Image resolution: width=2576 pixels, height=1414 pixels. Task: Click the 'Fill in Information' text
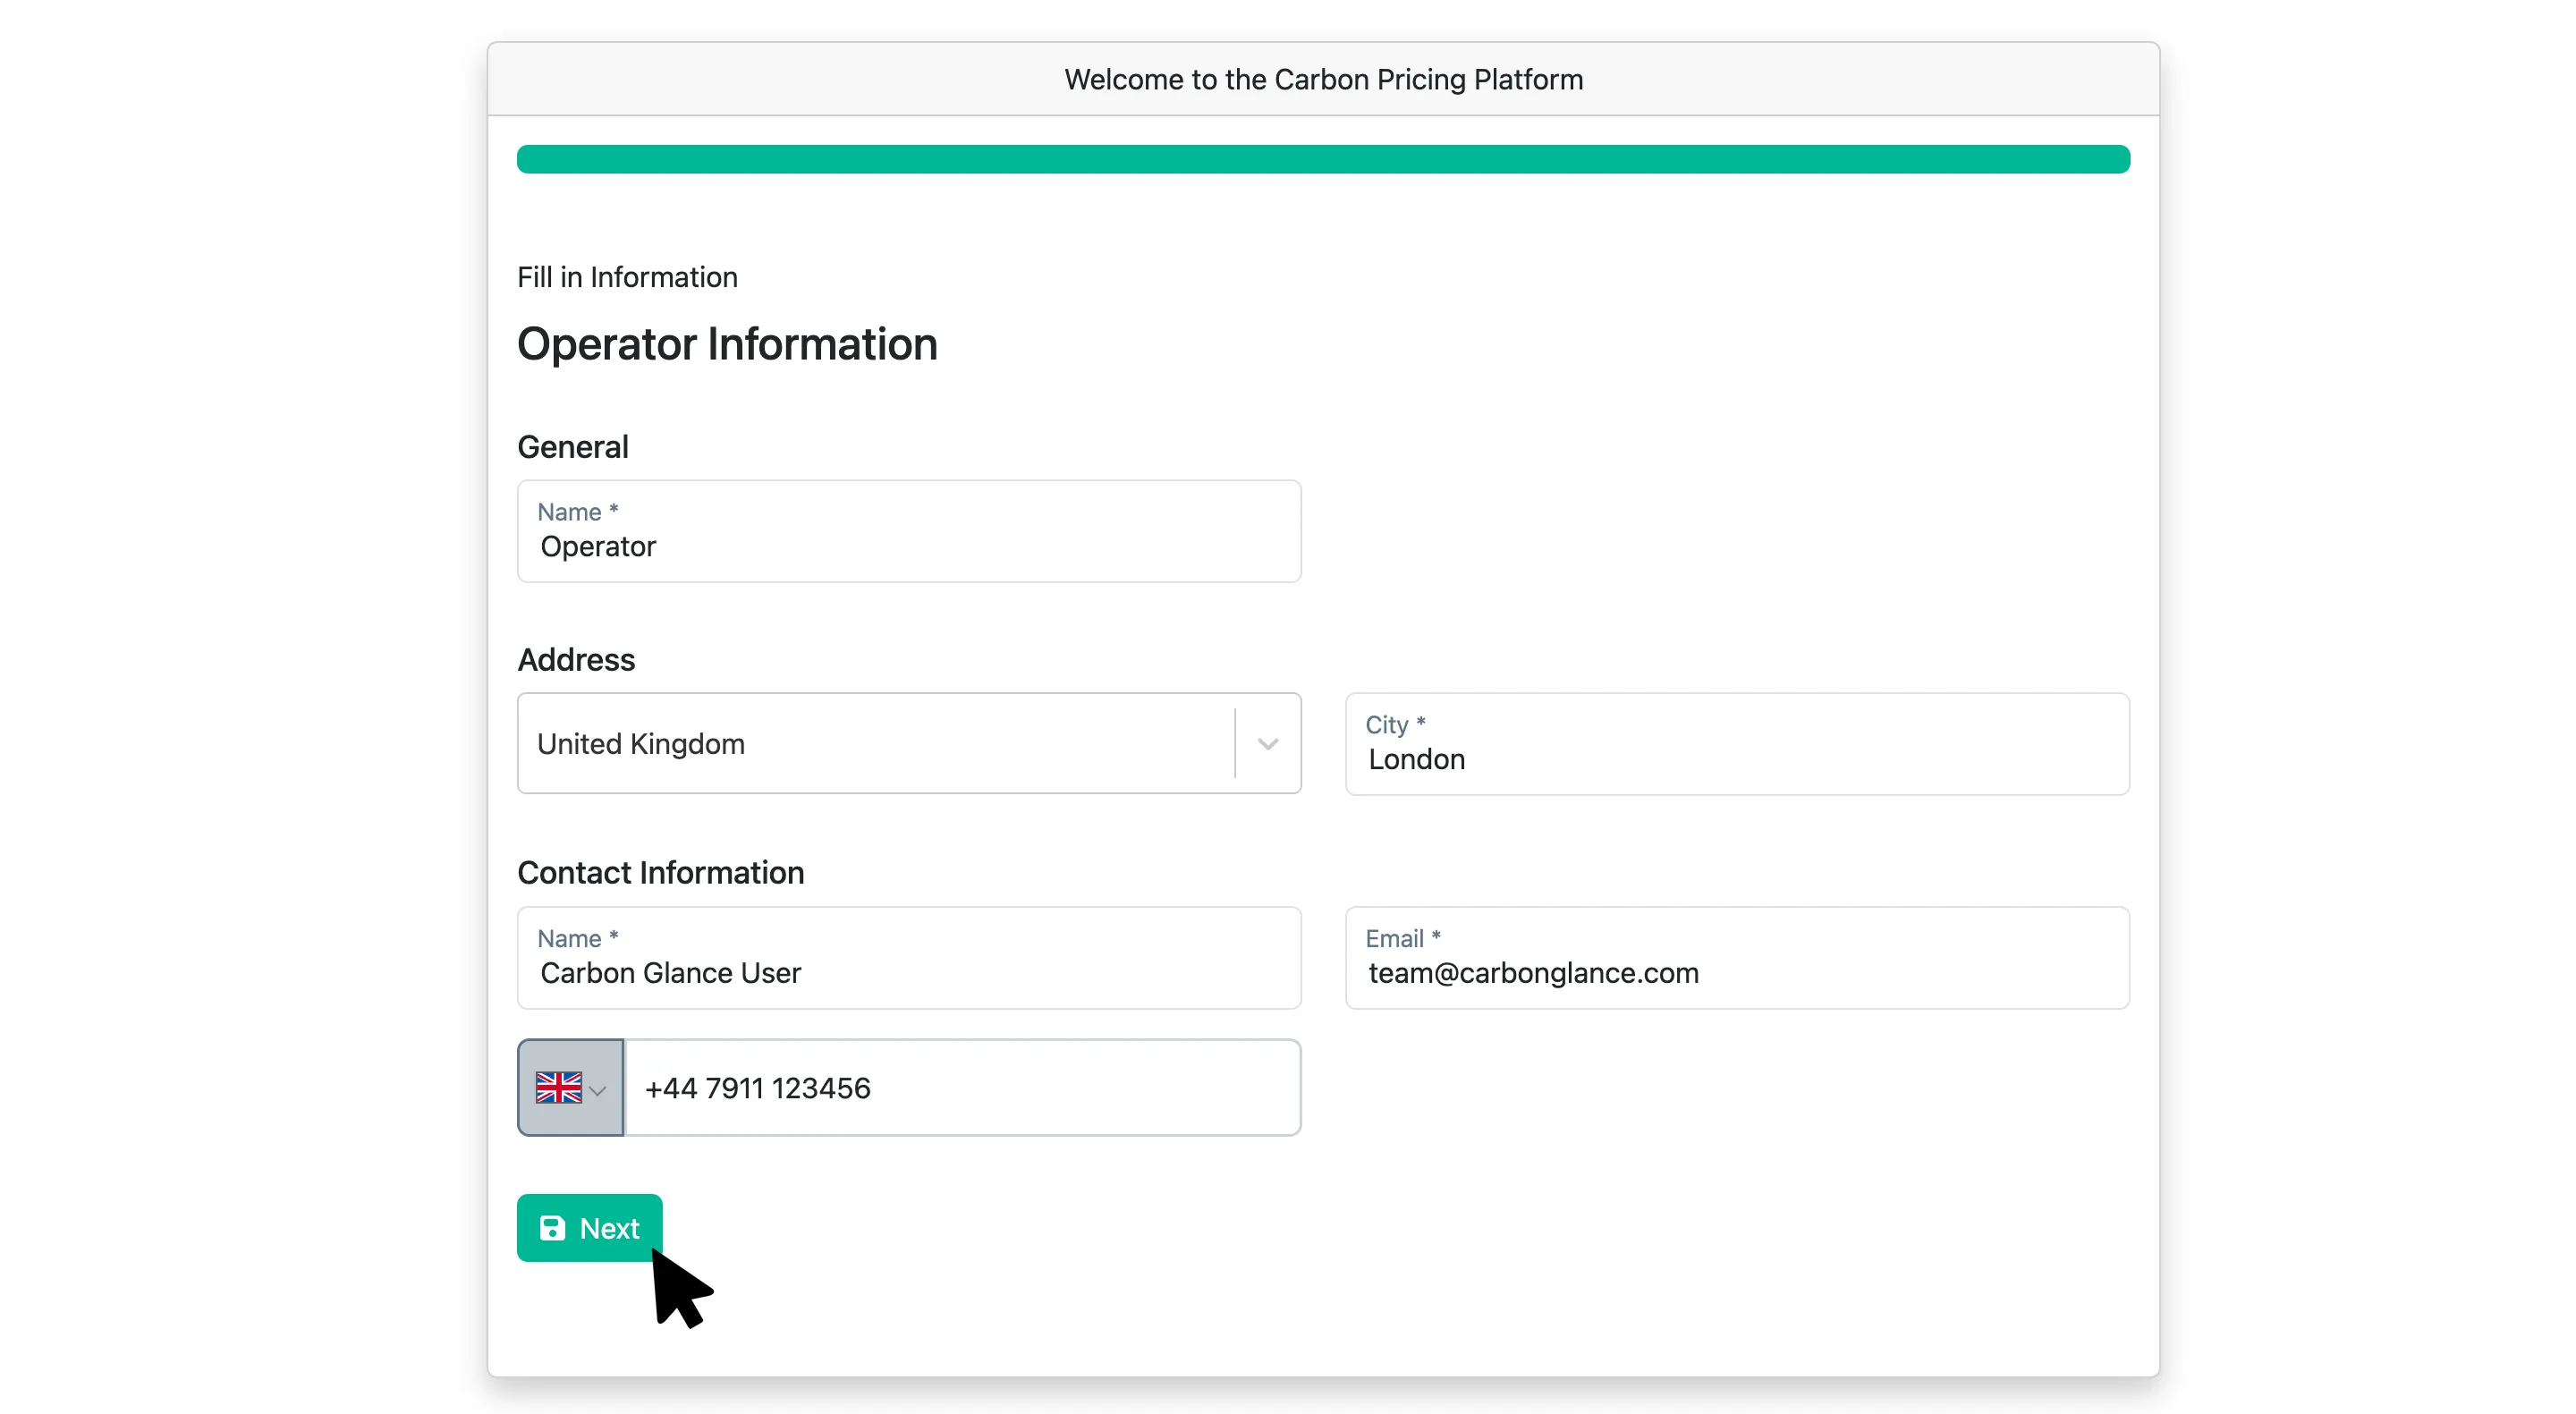(x=627, y=277)
